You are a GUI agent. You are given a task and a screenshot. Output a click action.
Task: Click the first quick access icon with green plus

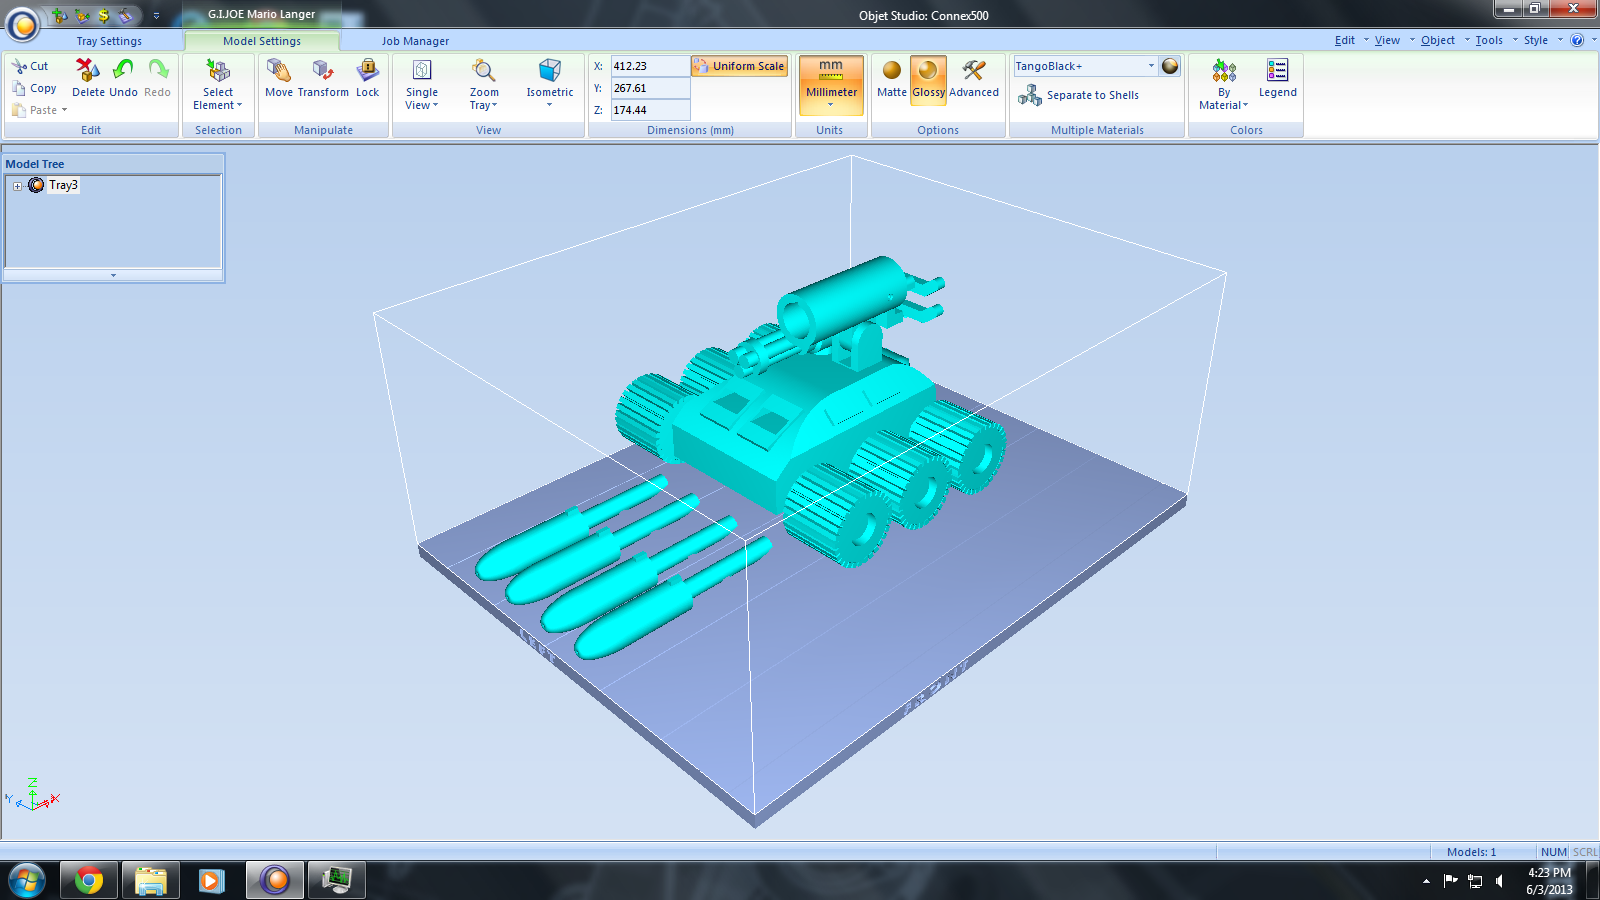60,15
